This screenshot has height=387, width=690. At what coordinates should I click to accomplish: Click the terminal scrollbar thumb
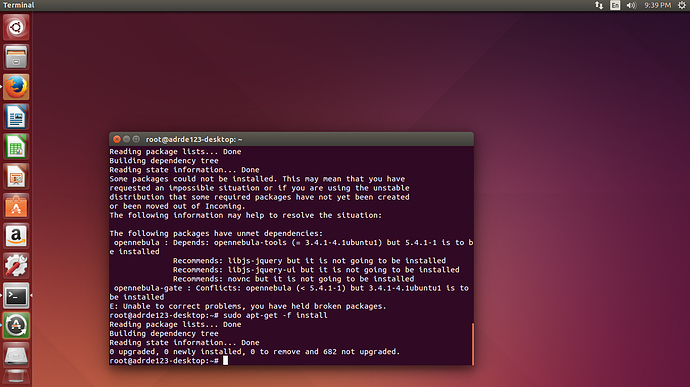[473, 344]
